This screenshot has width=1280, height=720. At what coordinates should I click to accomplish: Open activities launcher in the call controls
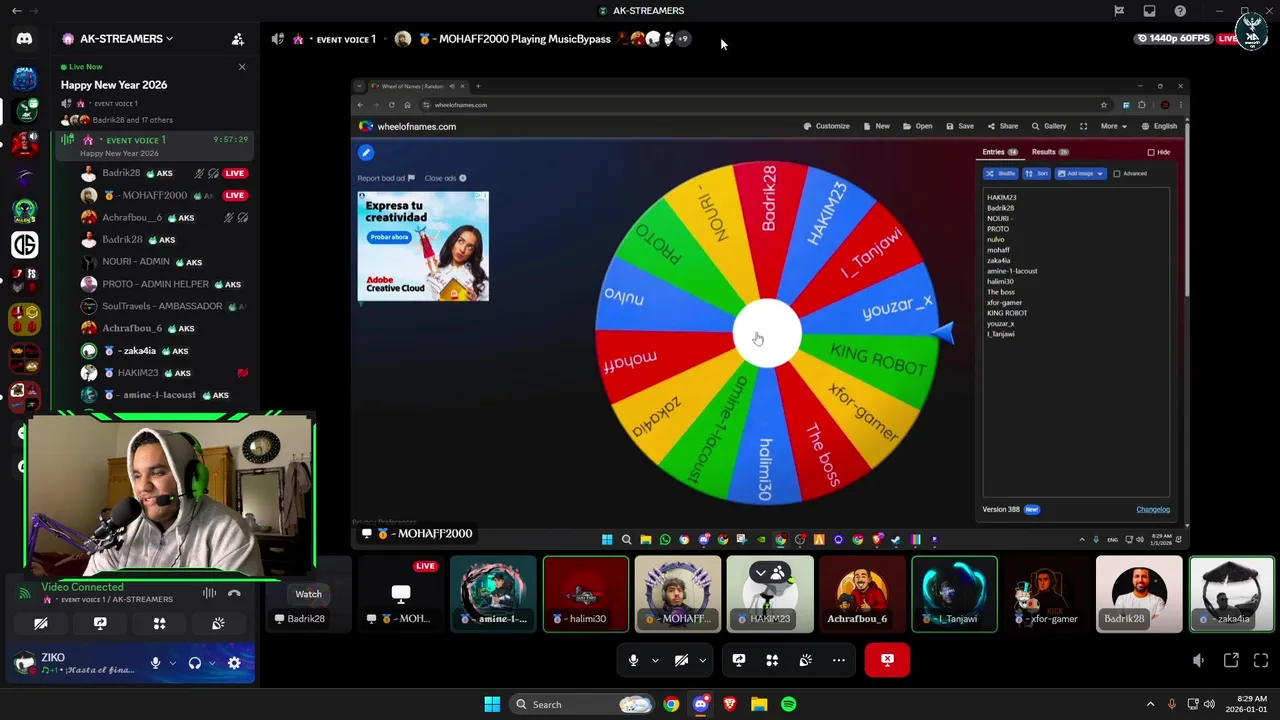tap(772, 660)
